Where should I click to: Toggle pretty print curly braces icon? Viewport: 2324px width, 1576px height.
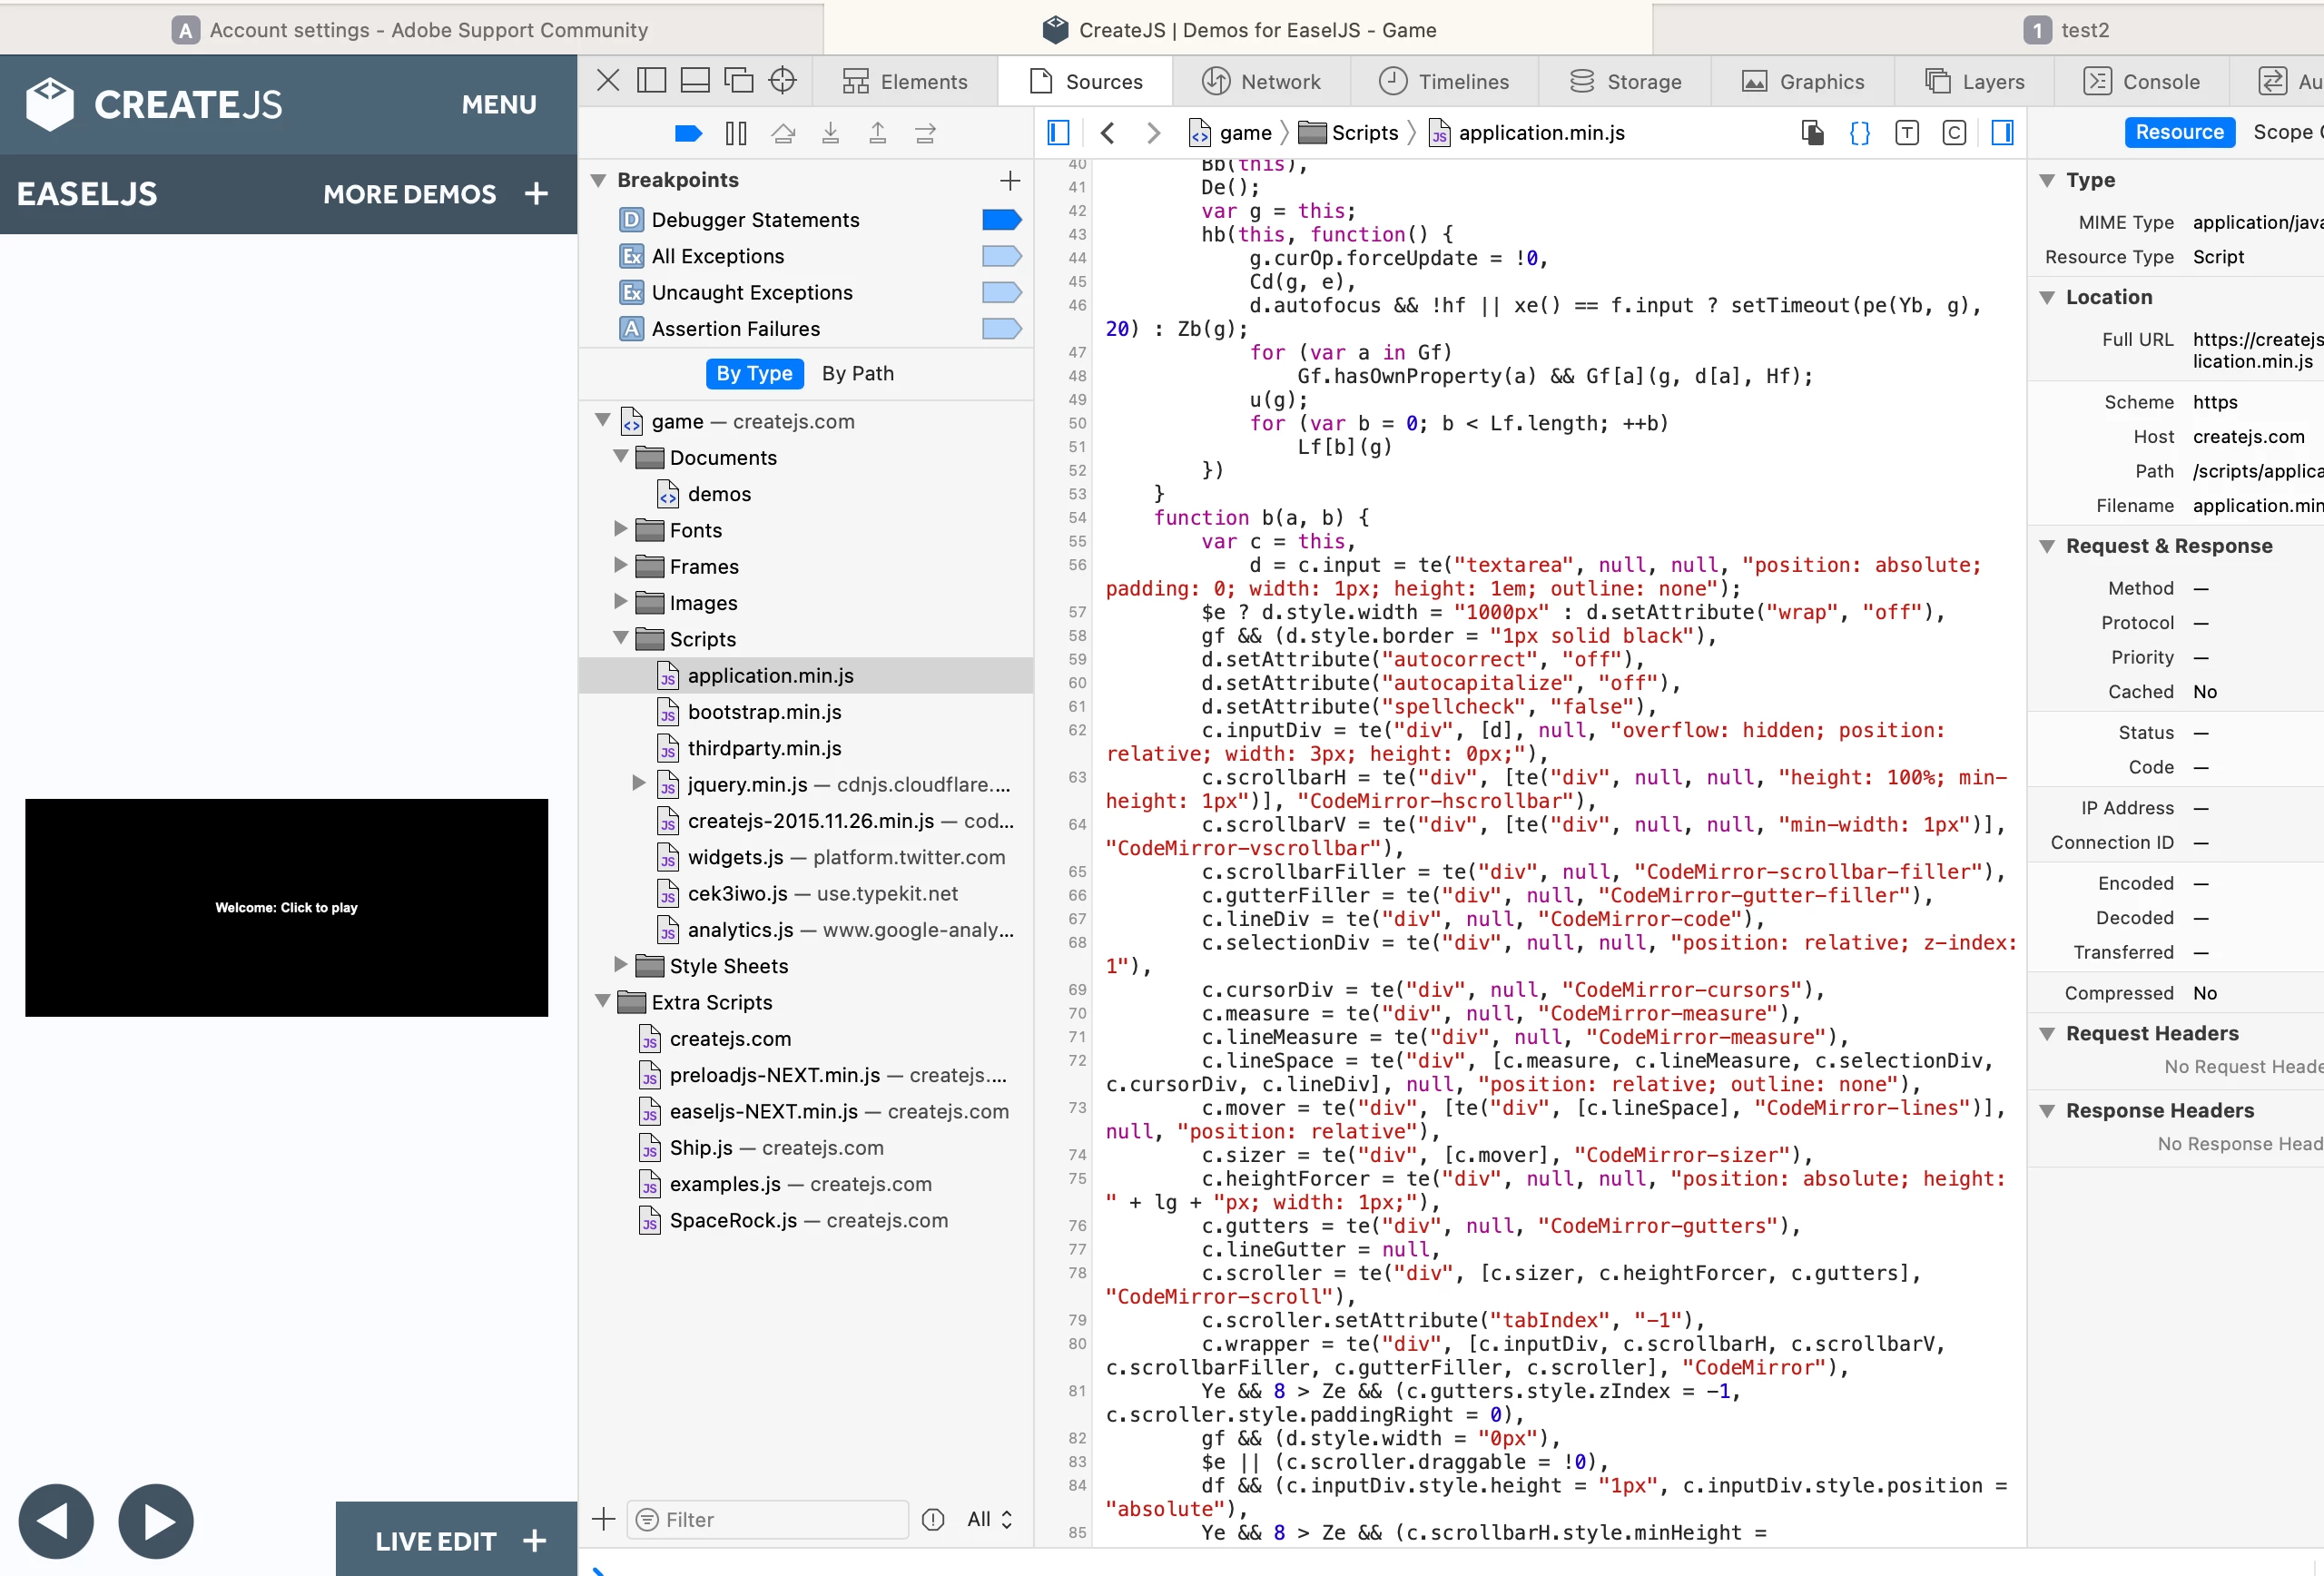tap(1859, 133)
